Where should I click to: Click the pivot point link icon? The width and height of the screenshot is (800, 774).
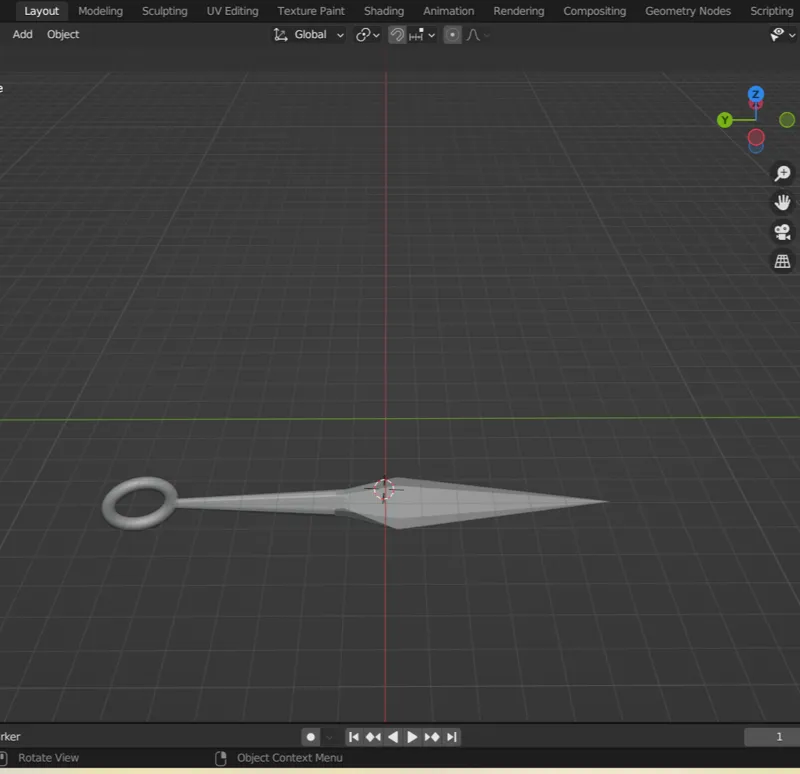pyautogui.click(x=363, y=35)
